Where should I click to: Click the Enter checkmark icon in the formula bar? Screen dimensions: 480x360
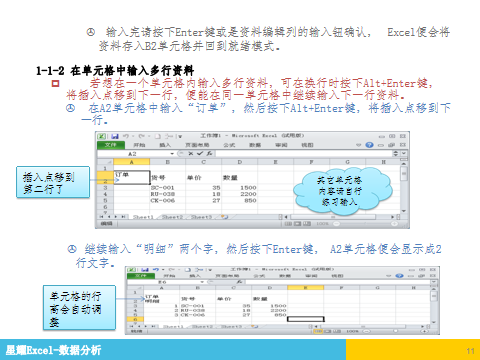click(200, 154)
